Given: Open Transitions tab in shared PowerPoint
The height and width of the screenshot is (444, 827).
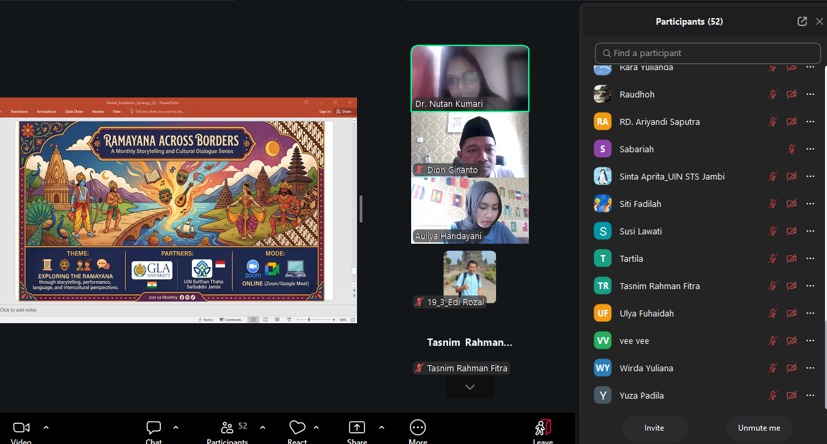Looking at the screenshot, I should [20, 112].
